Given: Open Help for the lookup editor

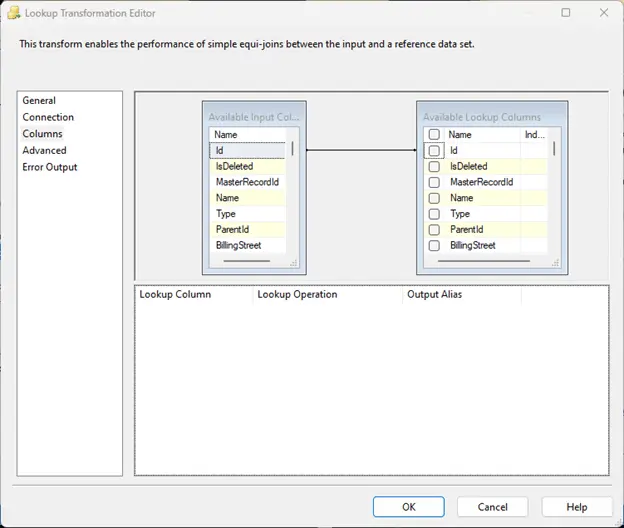Looking at the screenshot, I should coord(577,507).
